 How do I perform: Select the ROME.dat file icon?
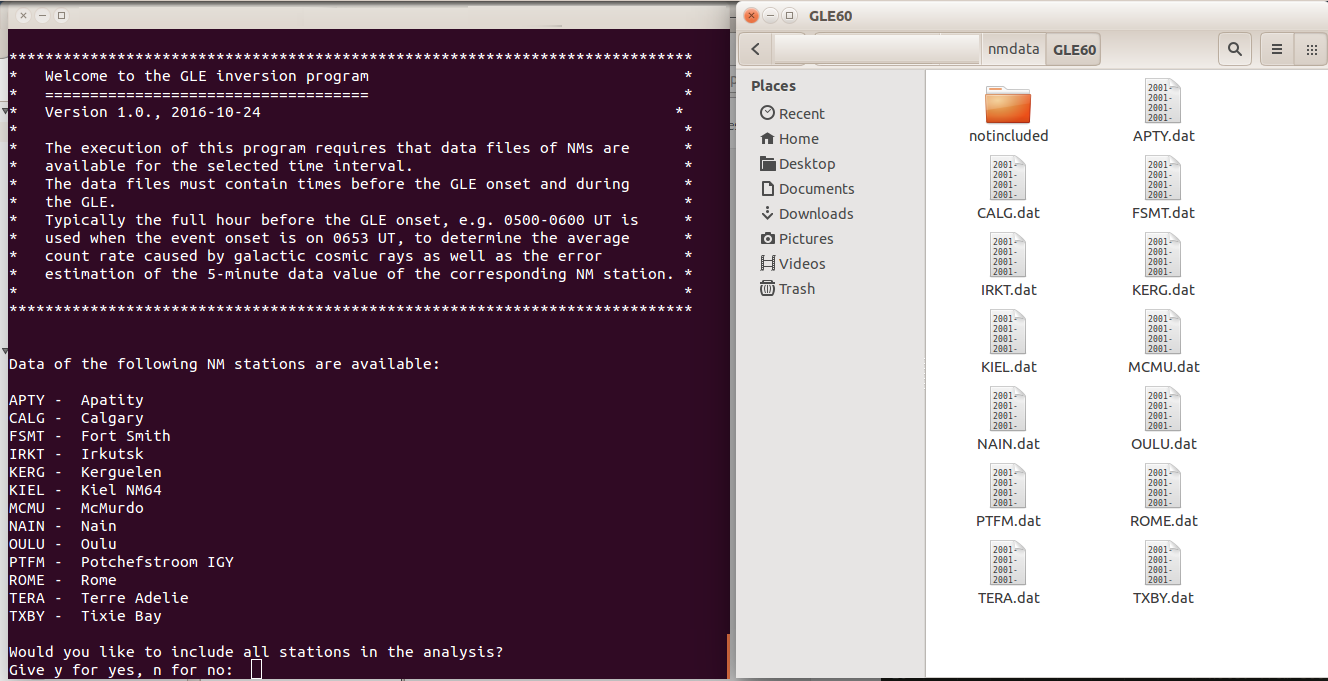point(1163,486)
